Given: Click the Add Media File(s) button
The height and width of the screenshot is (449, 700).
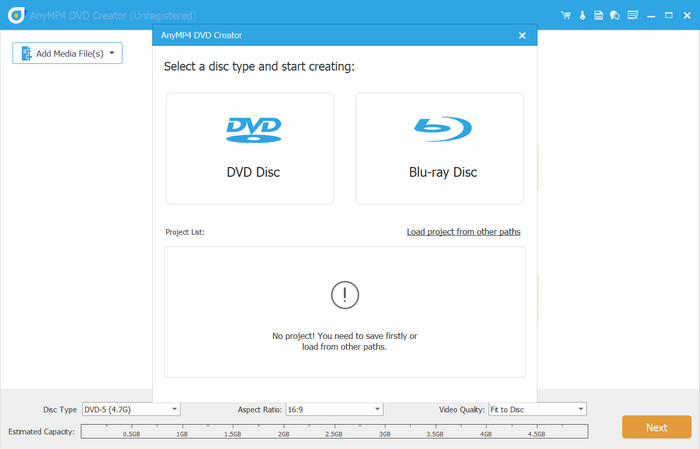Looking at the screenshot, I should pyautogui.click(x=67, y=53).
